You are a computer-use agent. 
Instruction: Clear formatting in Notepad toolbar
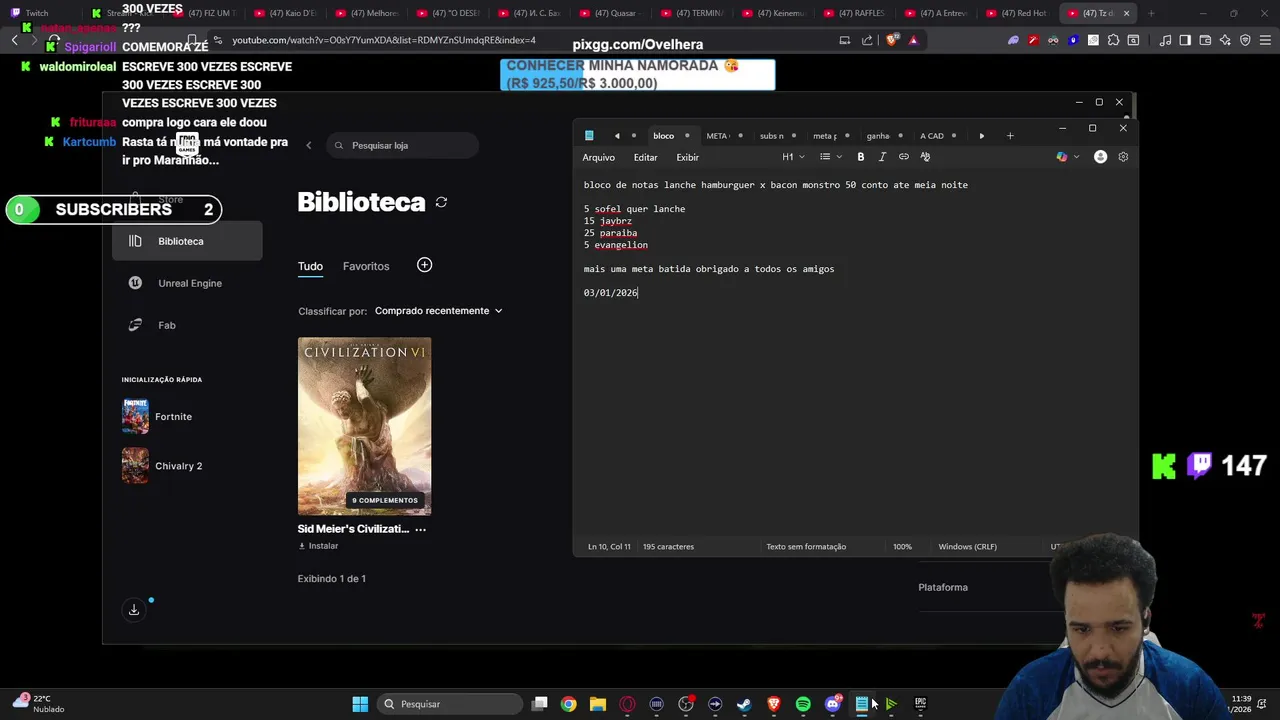click(x=925, y=157)
